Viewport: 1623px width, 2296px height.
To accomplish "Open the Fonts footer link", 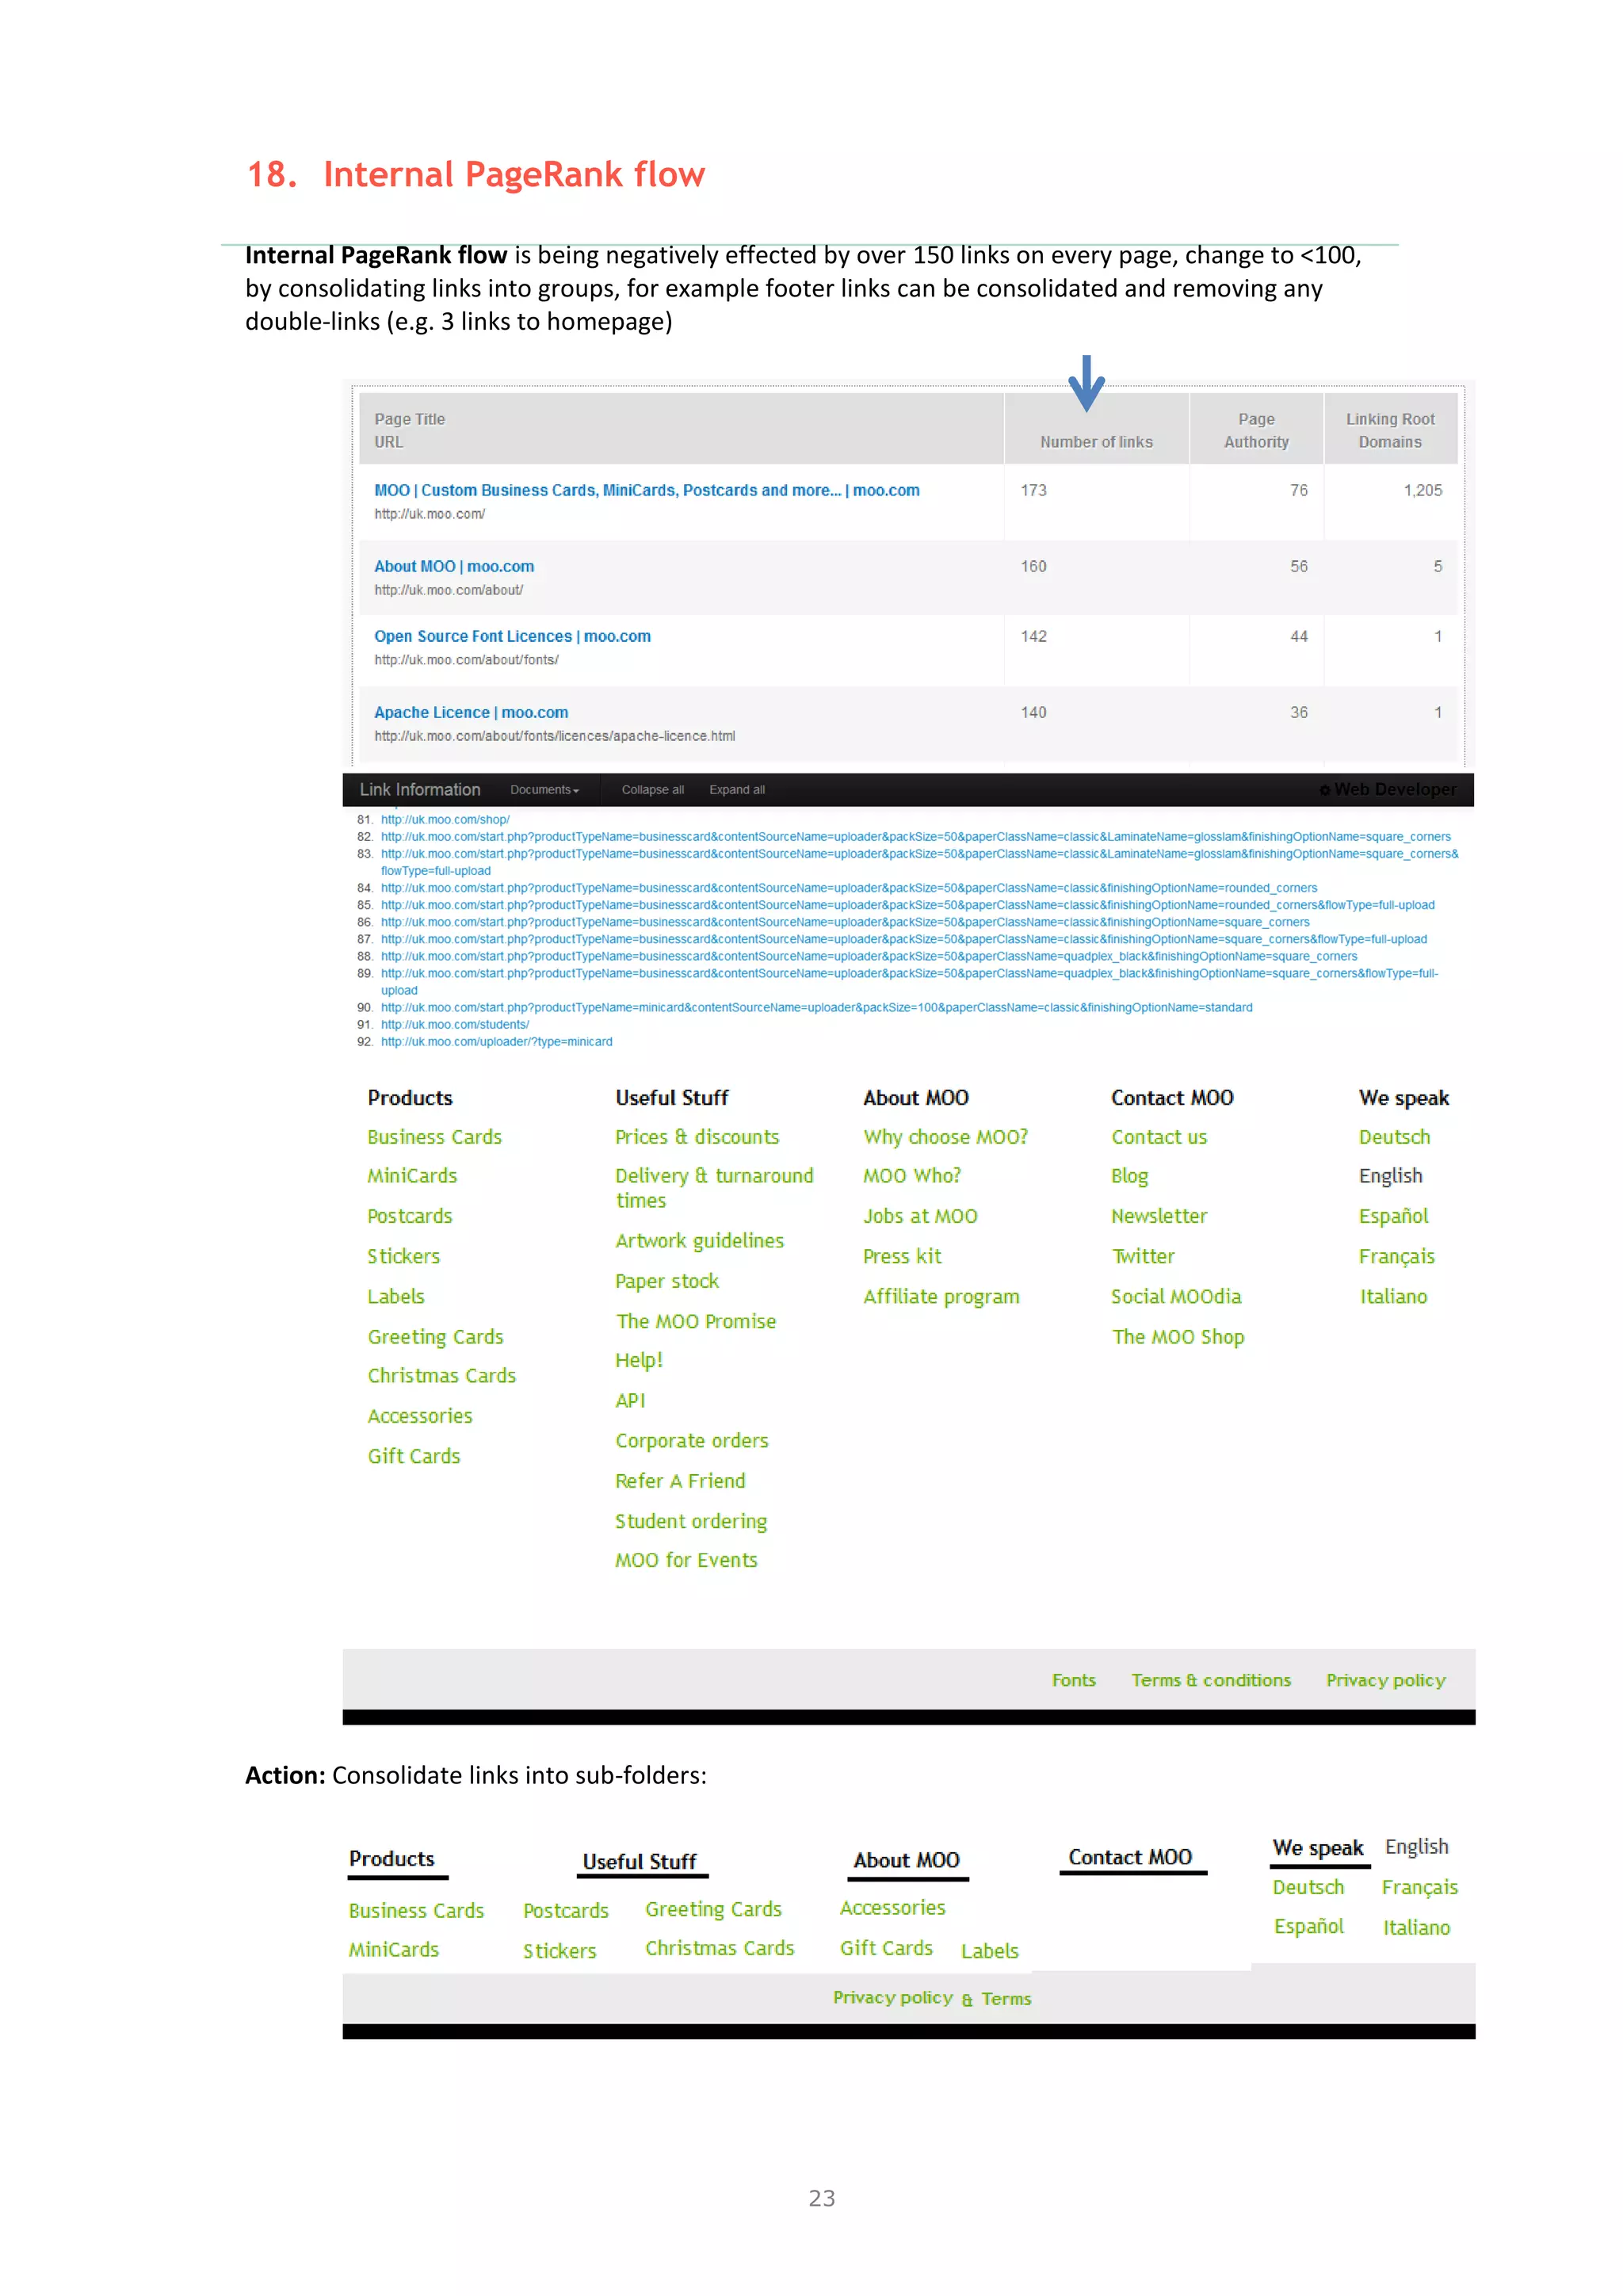I will click(x=1073, y=1680).
